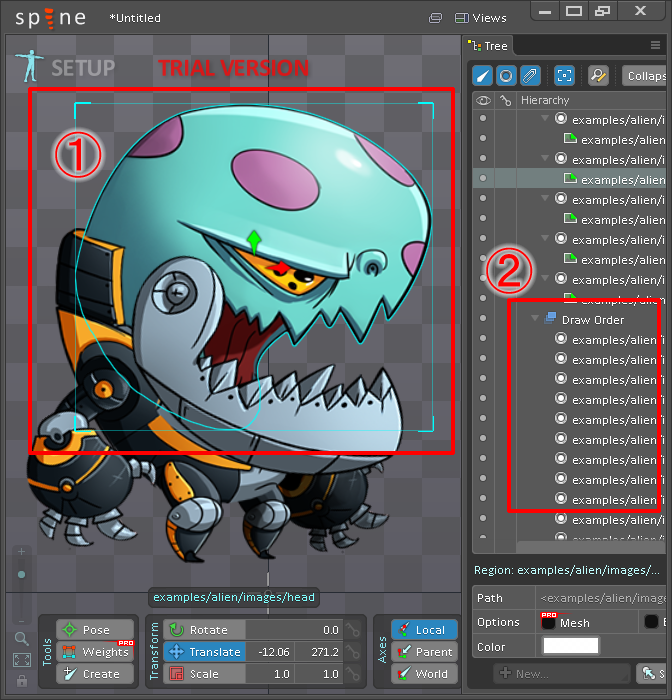
Task: Click the Collapse button in Tree toolbar
Action: pyautogui.click(x=646, y=76)
